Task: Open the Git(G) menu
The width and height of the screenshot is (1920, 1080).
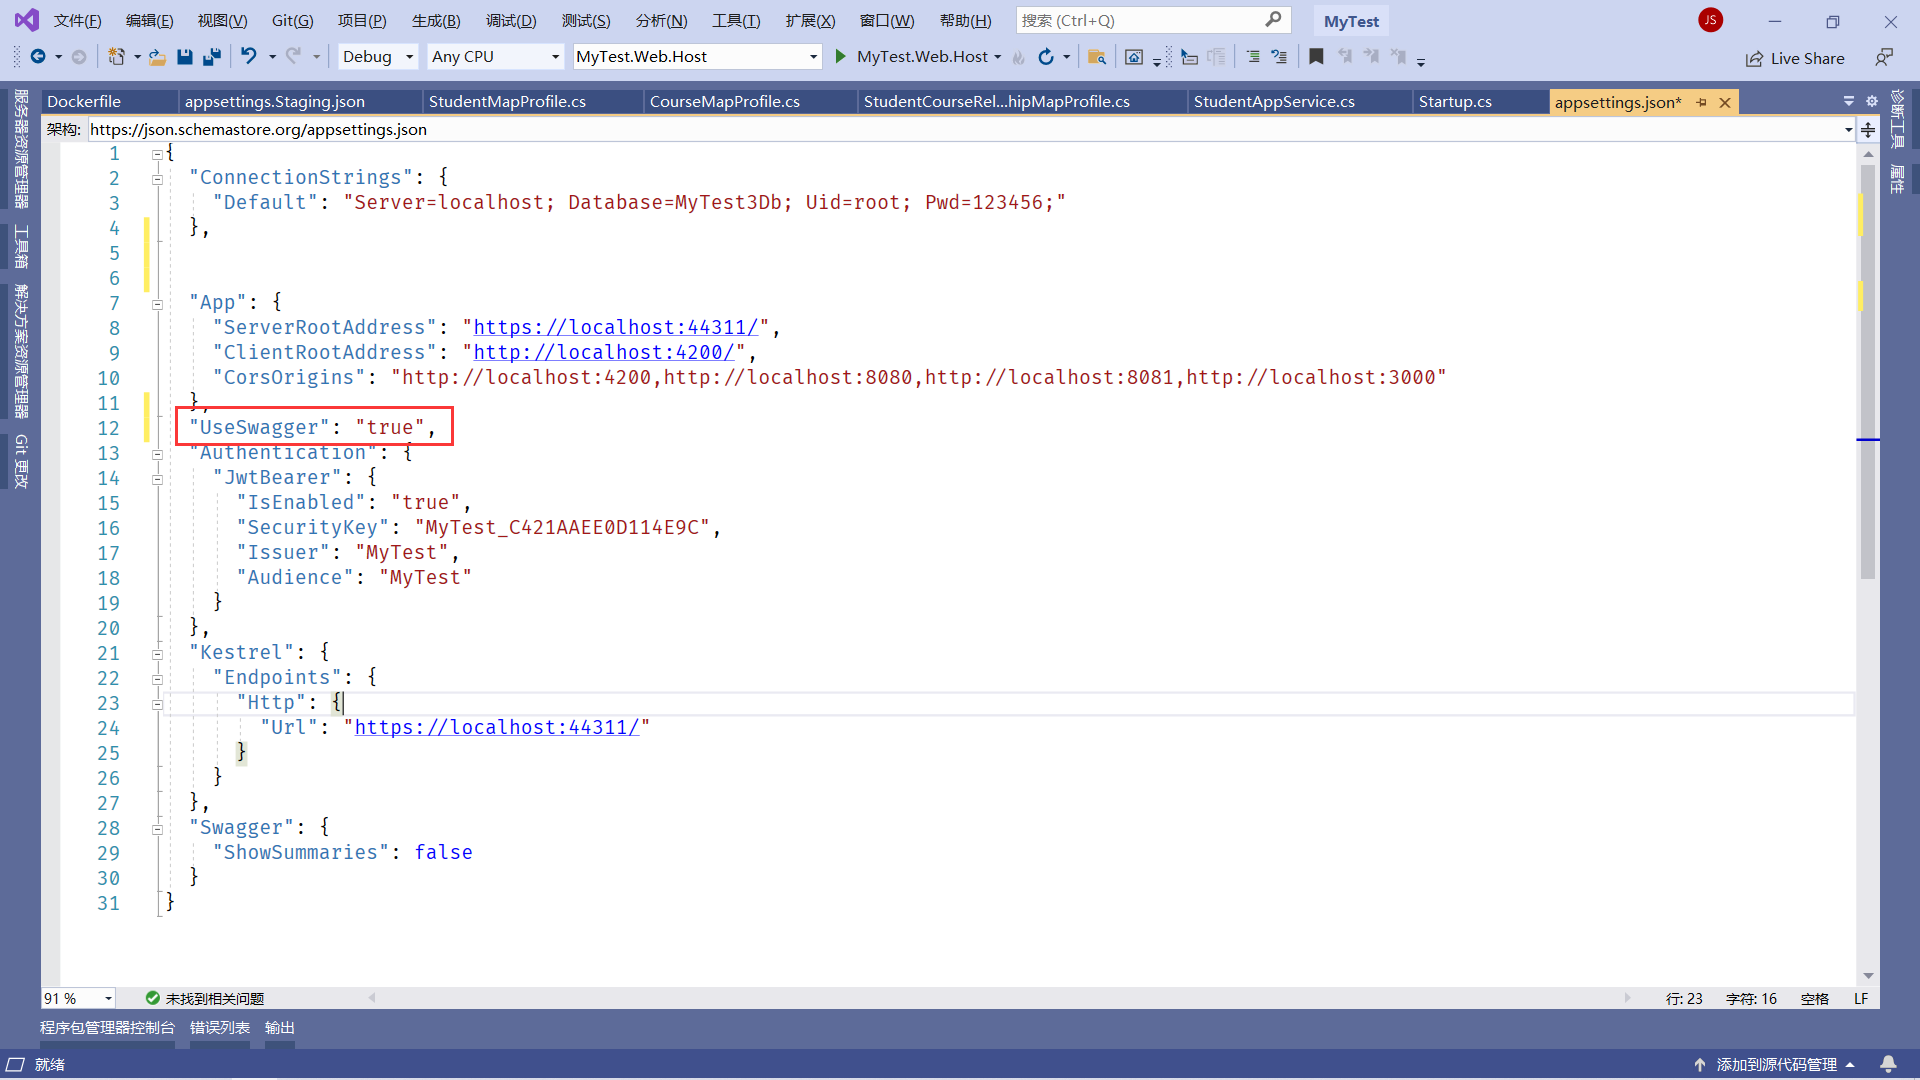Action: (x=292, y=20)
